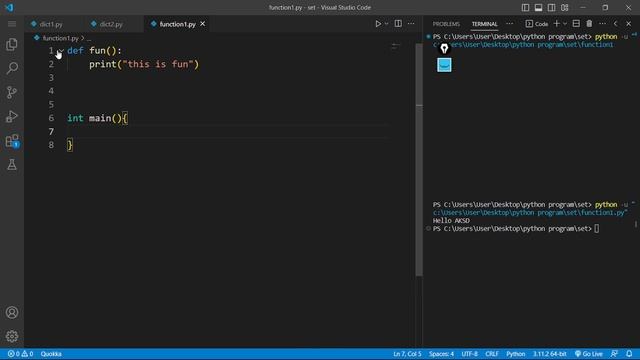Move the panel left with arrow icon
This screenshot has height=360, width=640.
coord(616,24)
